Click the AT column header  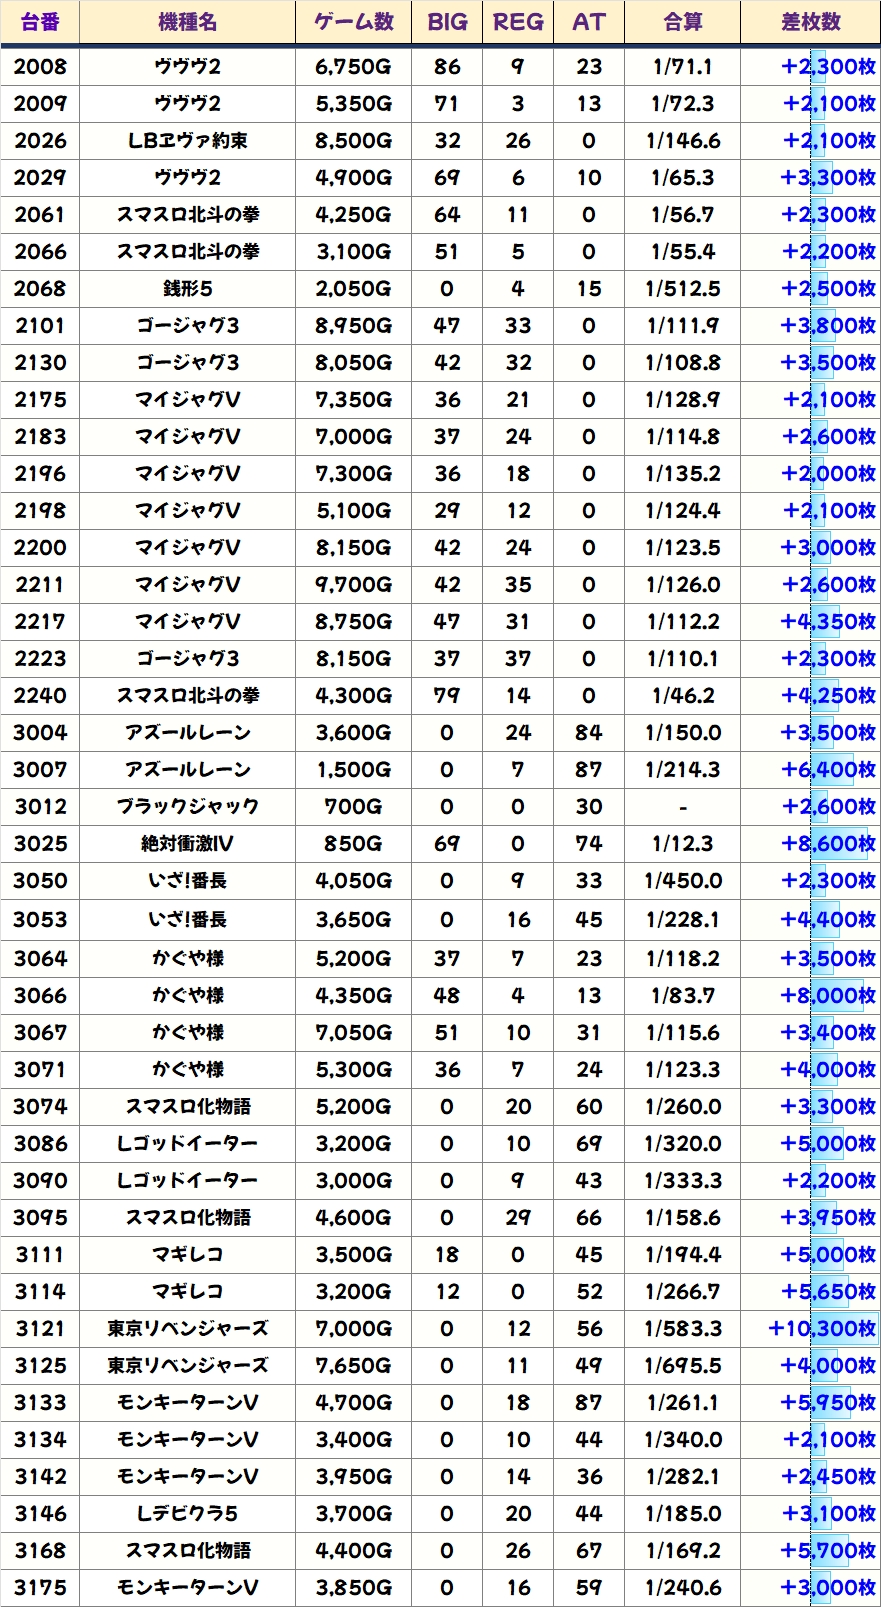coord(589,22)
